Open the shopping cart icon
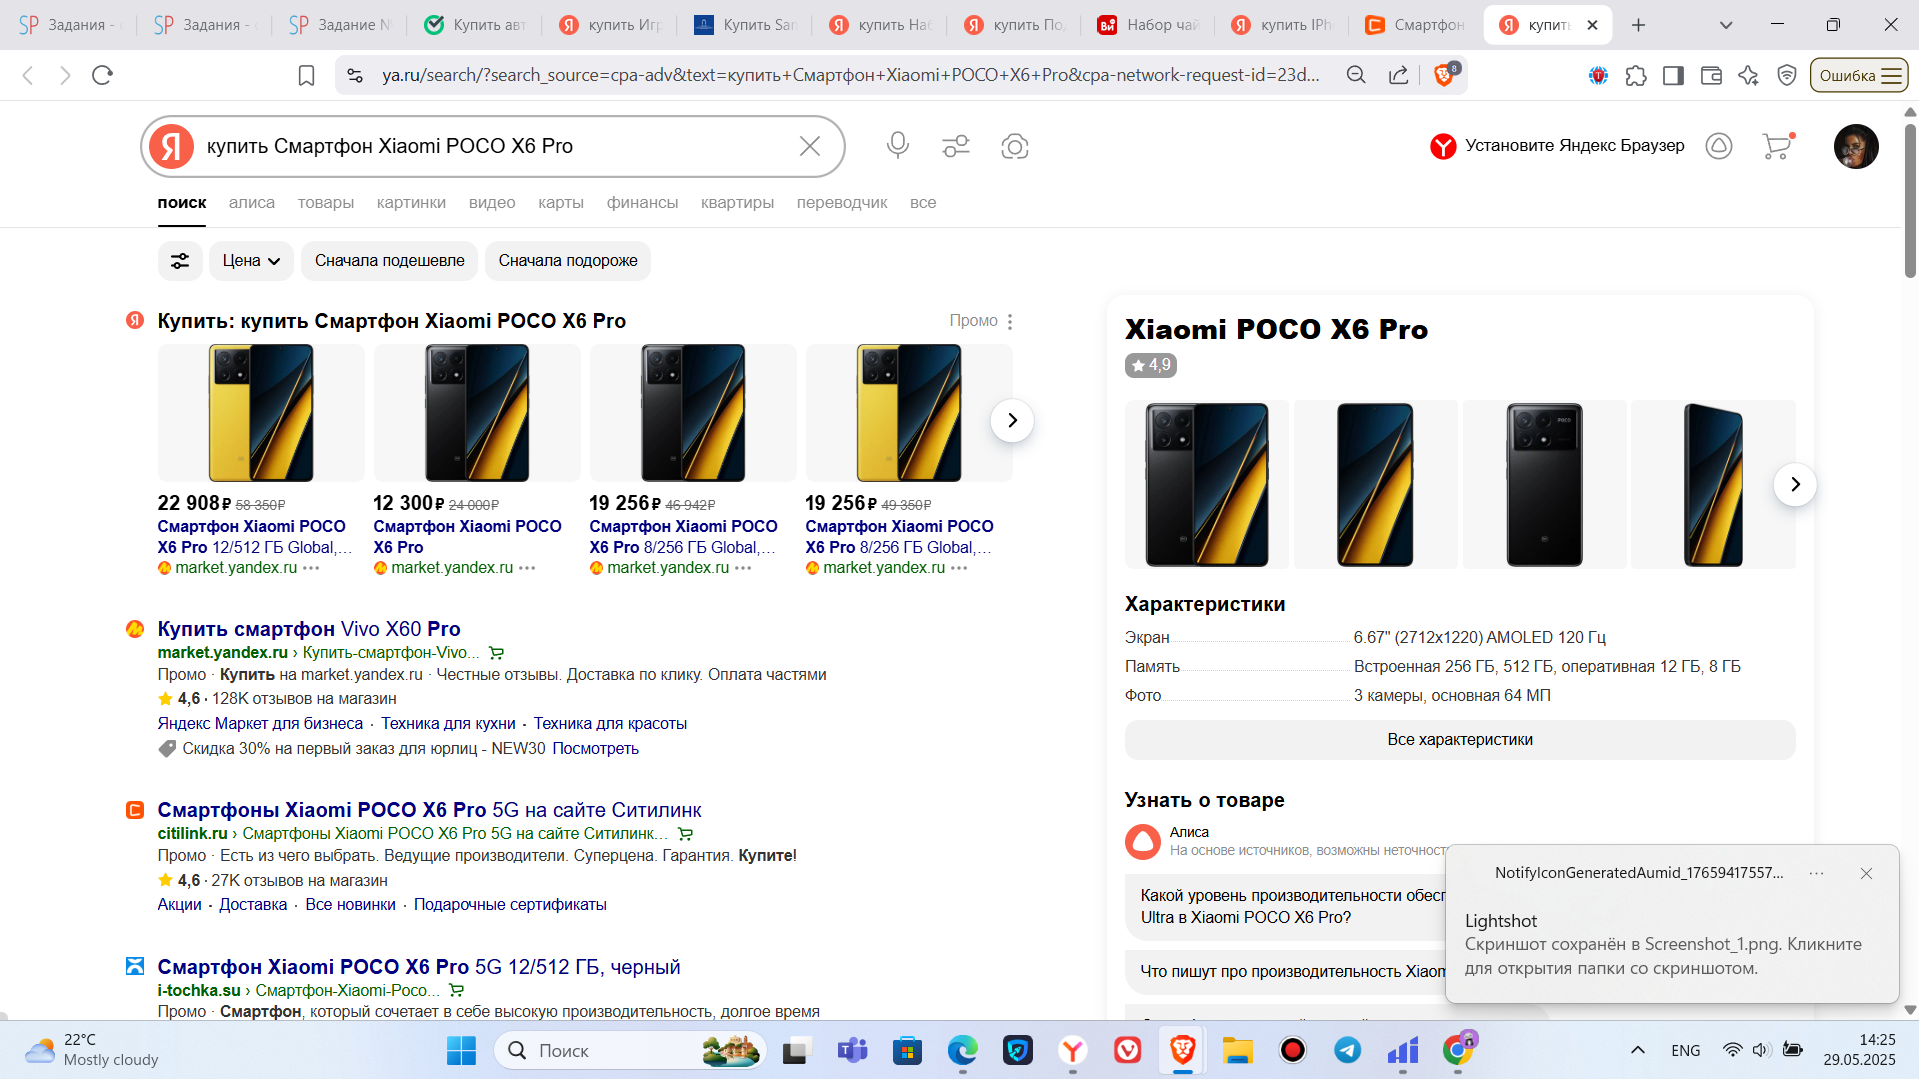The height and width of the screenshot is (1079, 1919). pos(1777,146)
